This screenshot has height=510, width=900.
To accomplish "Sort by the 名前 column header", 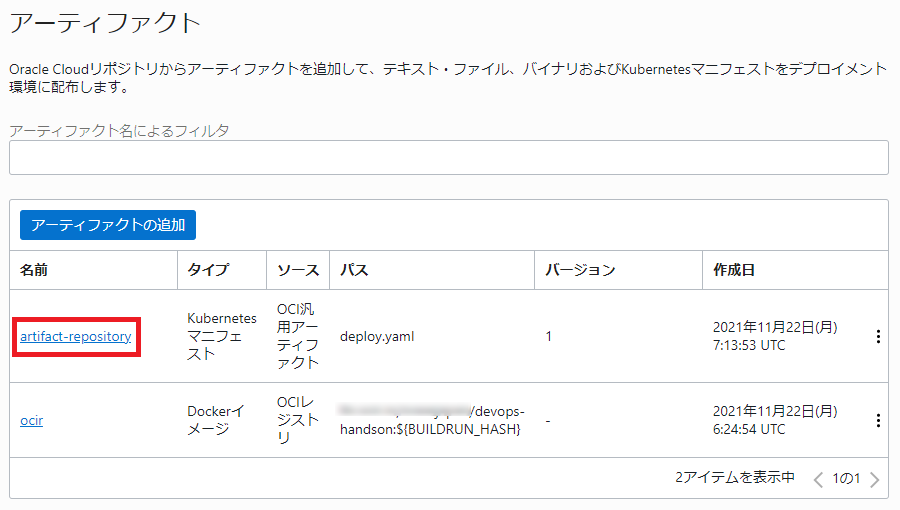I will point(34,270).
